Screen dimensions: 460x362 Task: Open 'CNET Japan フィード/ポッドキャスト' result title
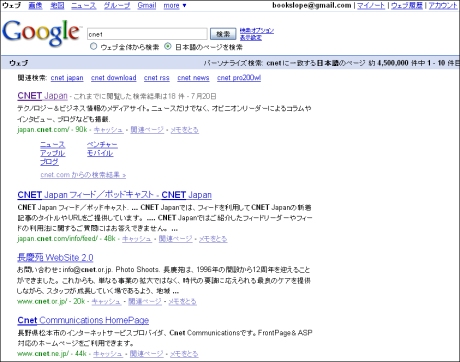(115, 195)
